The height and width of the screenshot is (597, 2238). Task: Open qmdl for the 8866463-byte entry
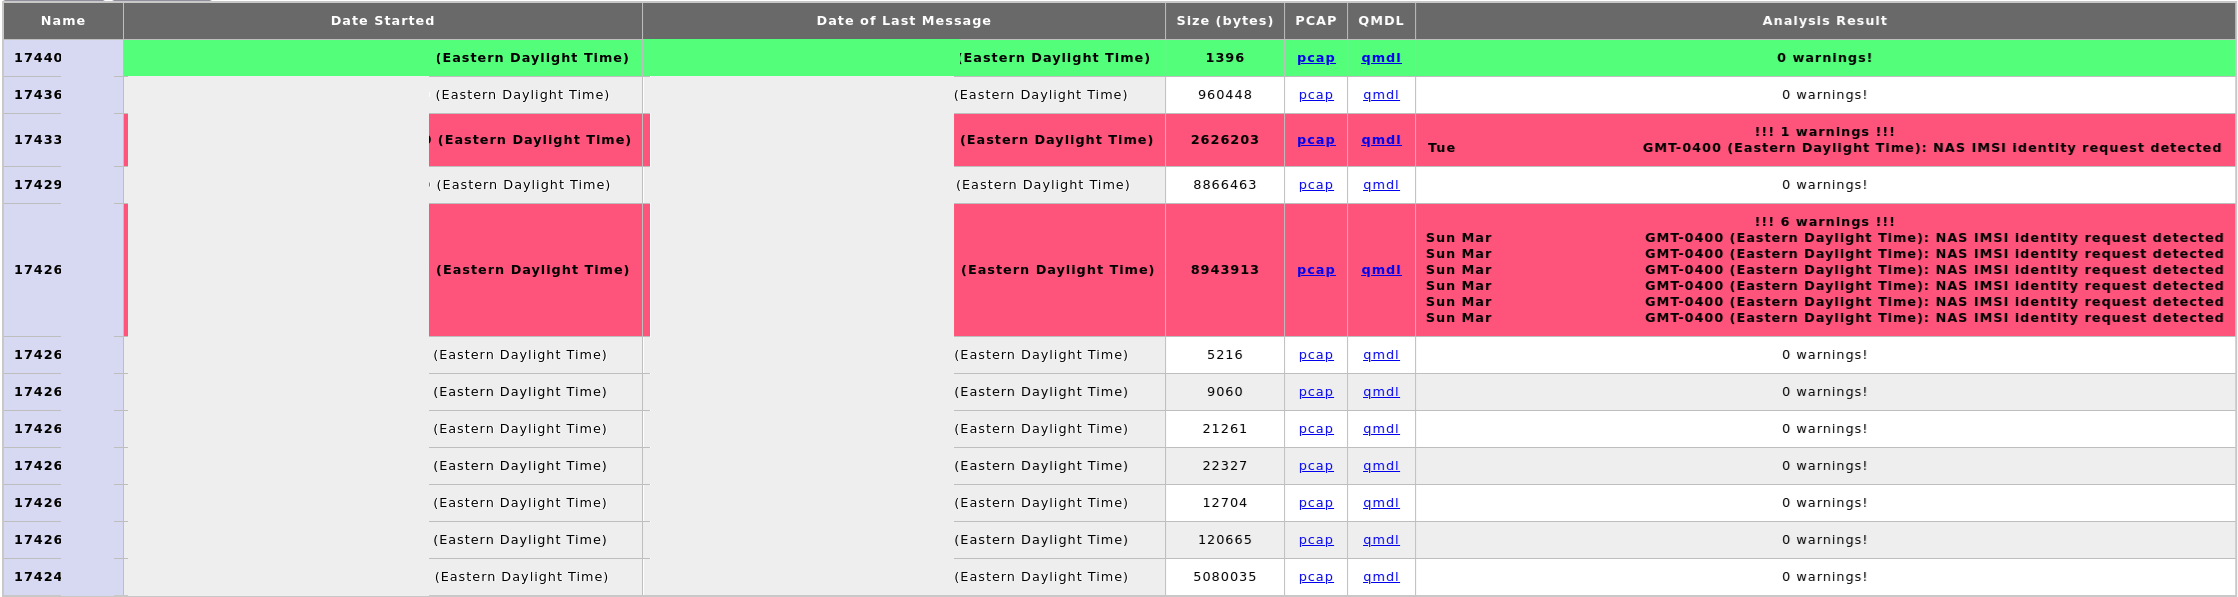(1380, 185)
